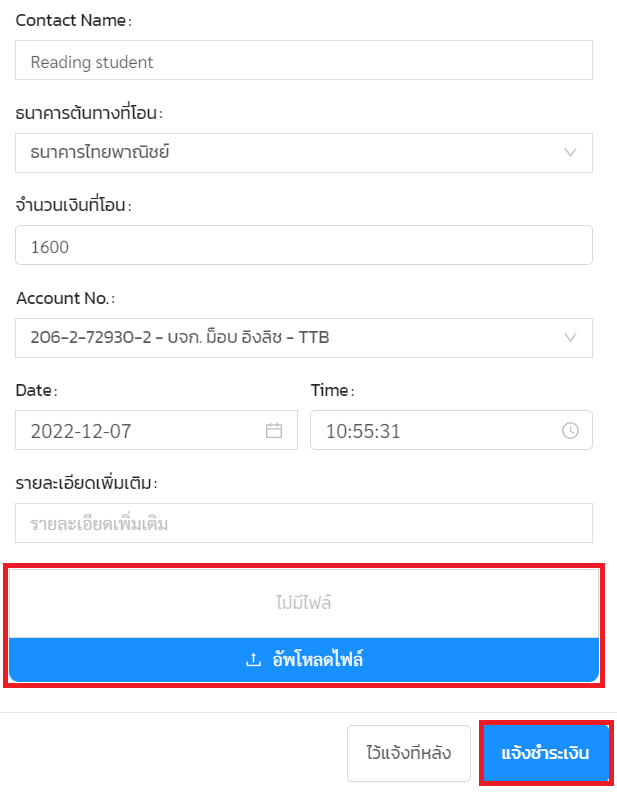Viewport: 617px width, 792px height.
Task: Open the ธนาคารไทยพาณิชย์ bank selection box
Action: [x=304, y=153]
